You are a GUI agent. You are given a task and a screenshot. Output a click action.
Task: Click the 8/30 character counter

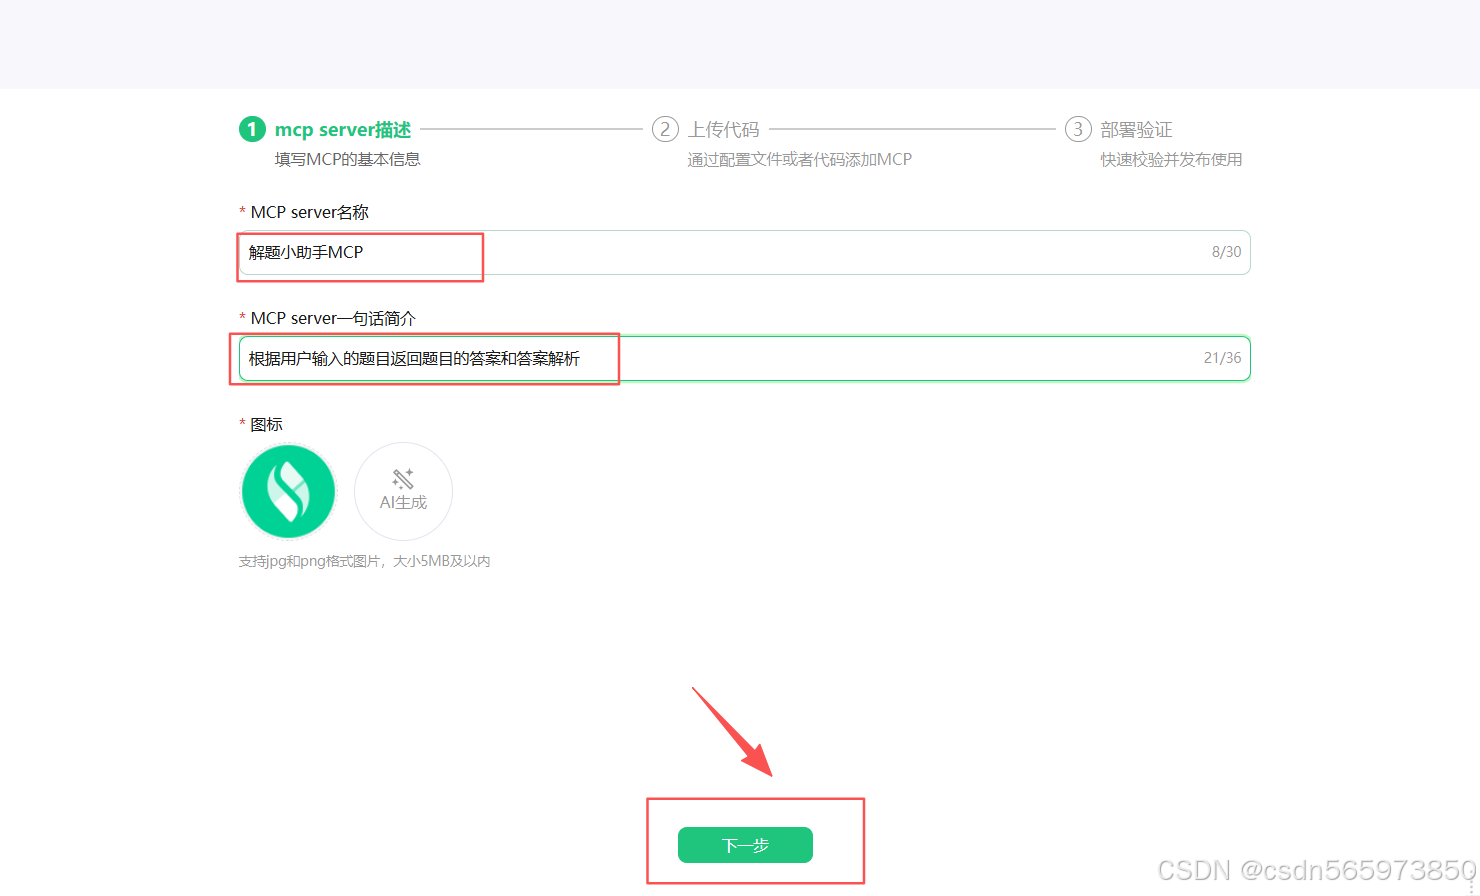click(x=1226, y=252)
